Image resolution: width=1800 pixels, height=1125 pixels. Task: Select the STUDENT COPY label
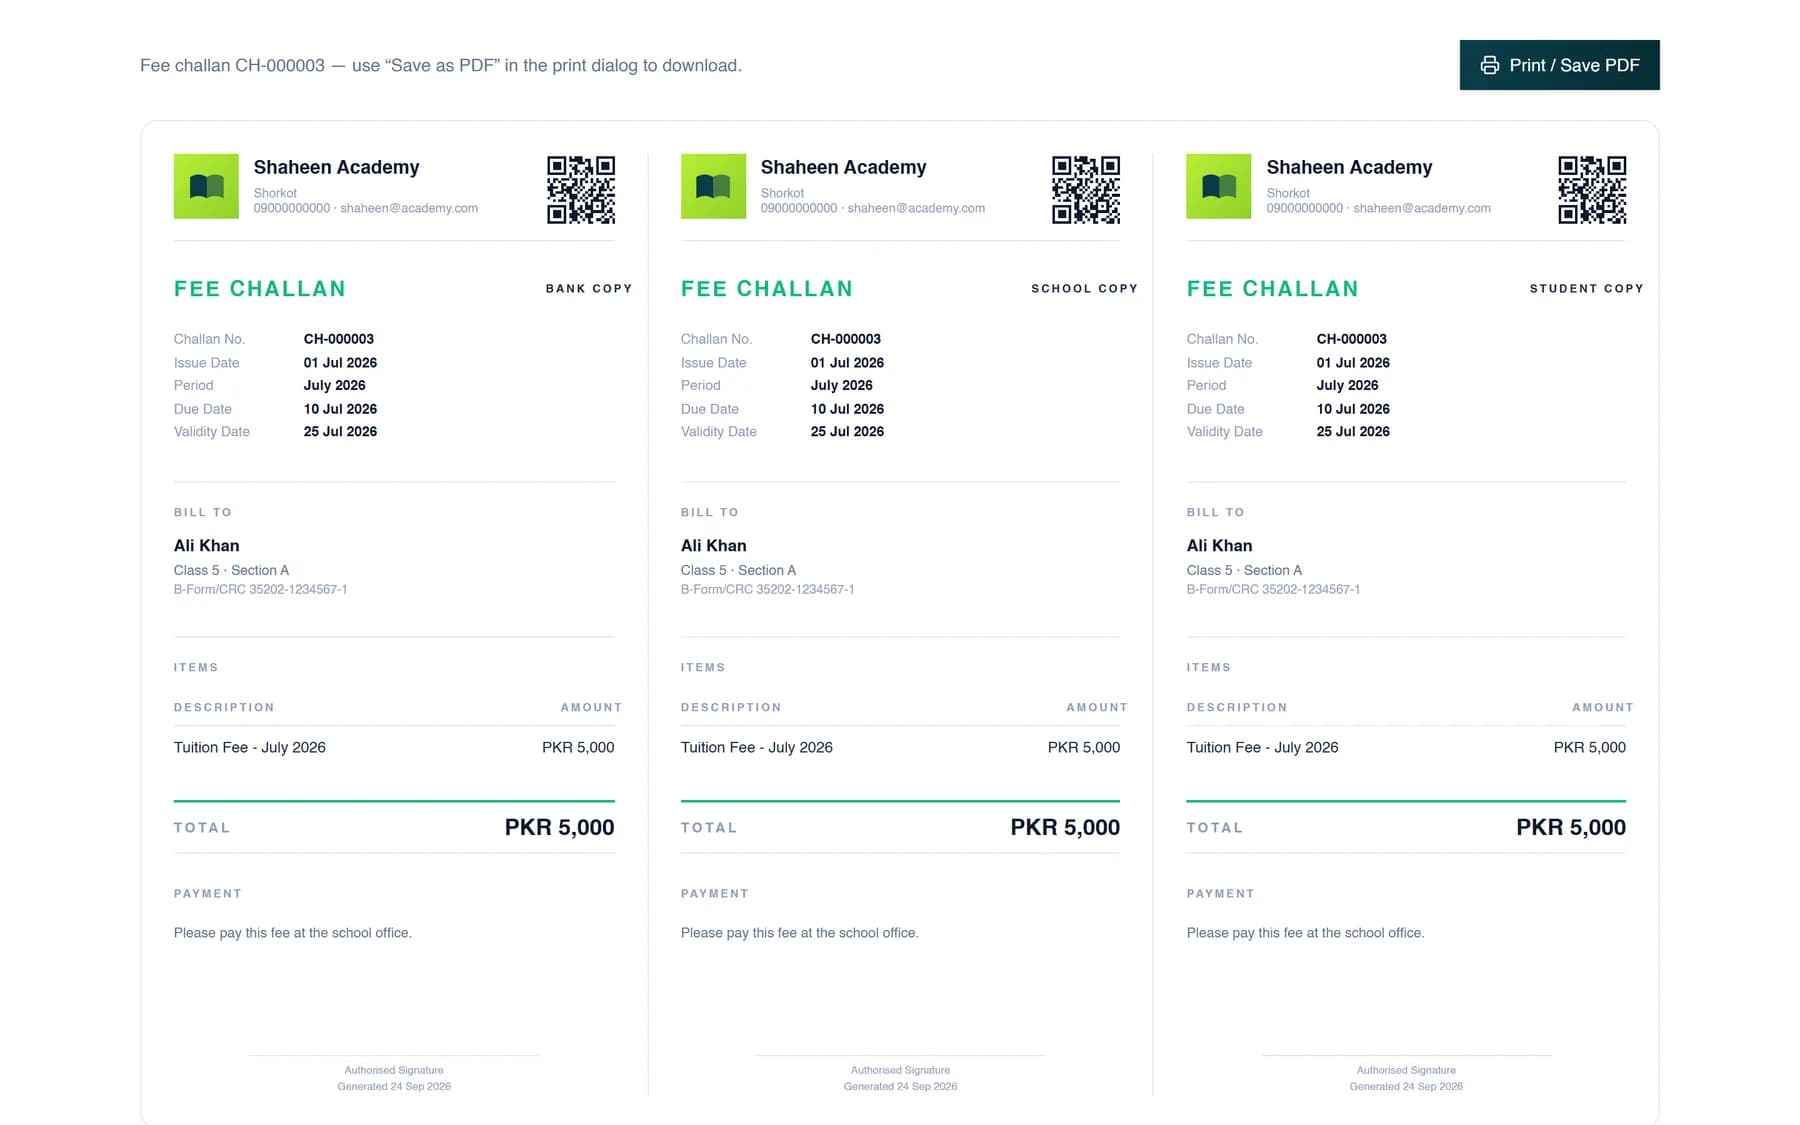[1587, 288]
